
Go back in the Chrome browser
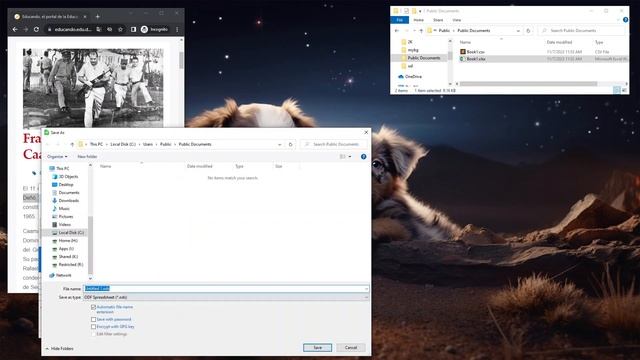[15, 29]
